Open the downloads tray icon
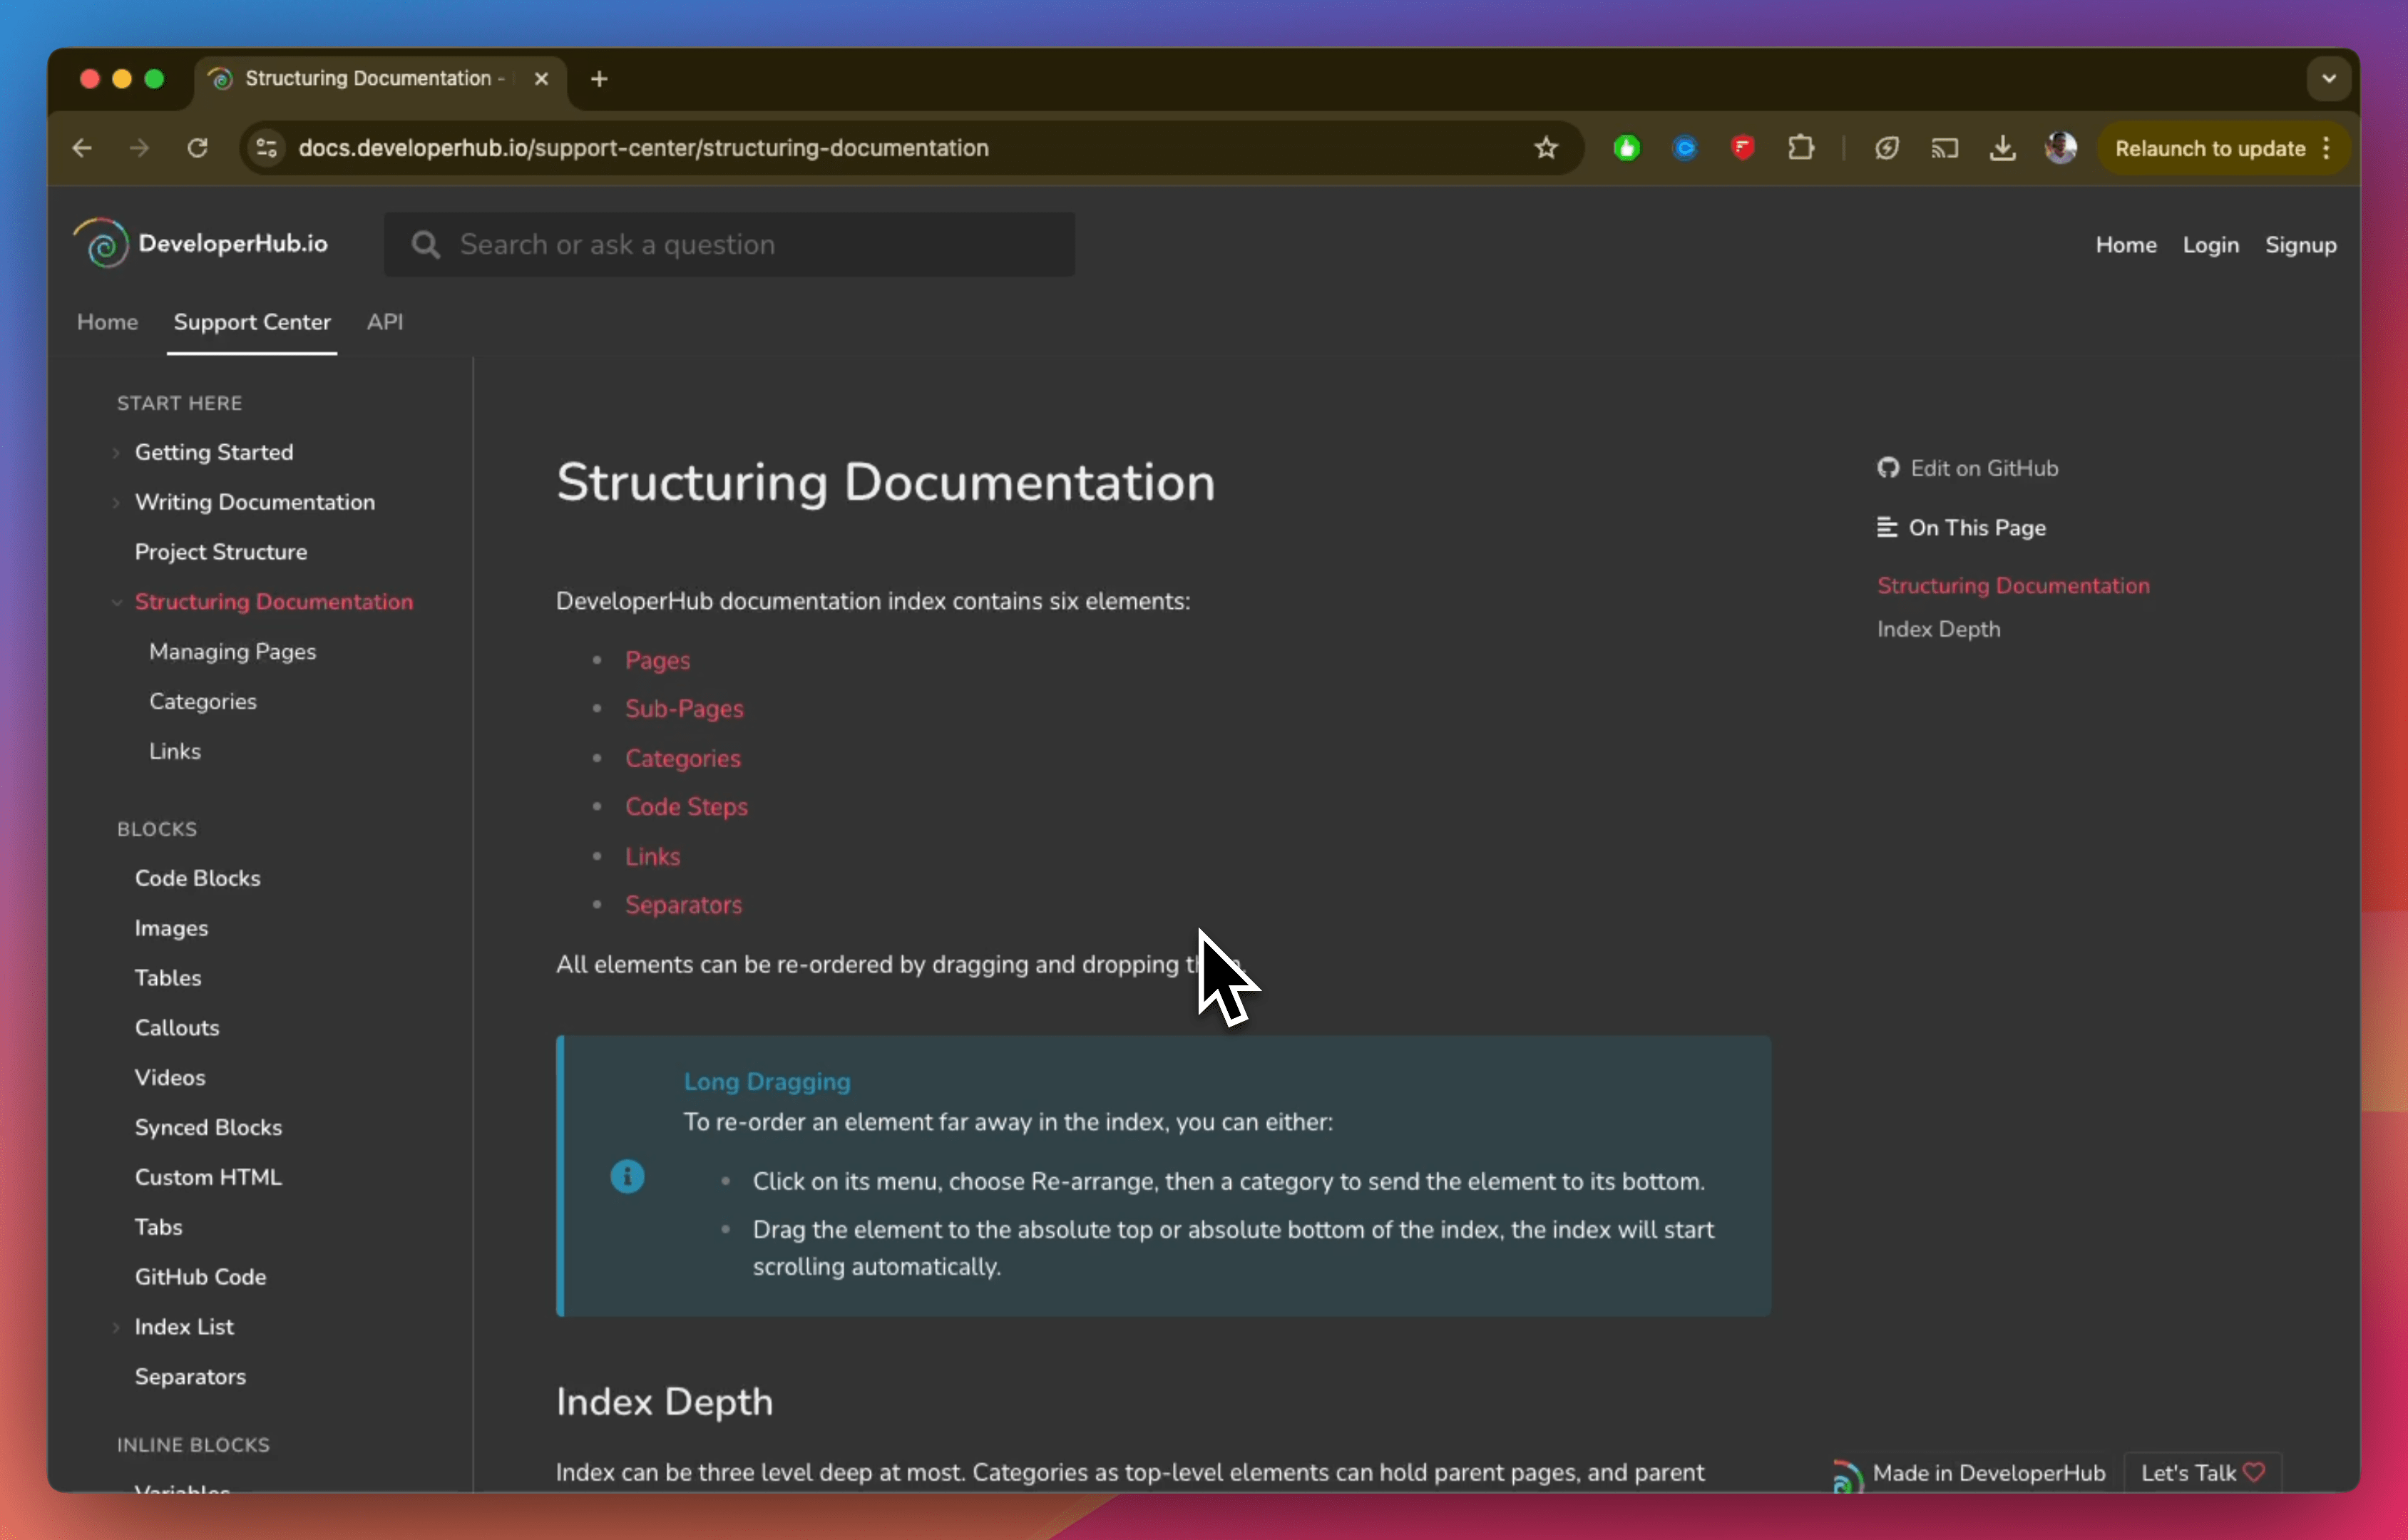Viewport: 2408px width, 1540px height. [2002, 148]
